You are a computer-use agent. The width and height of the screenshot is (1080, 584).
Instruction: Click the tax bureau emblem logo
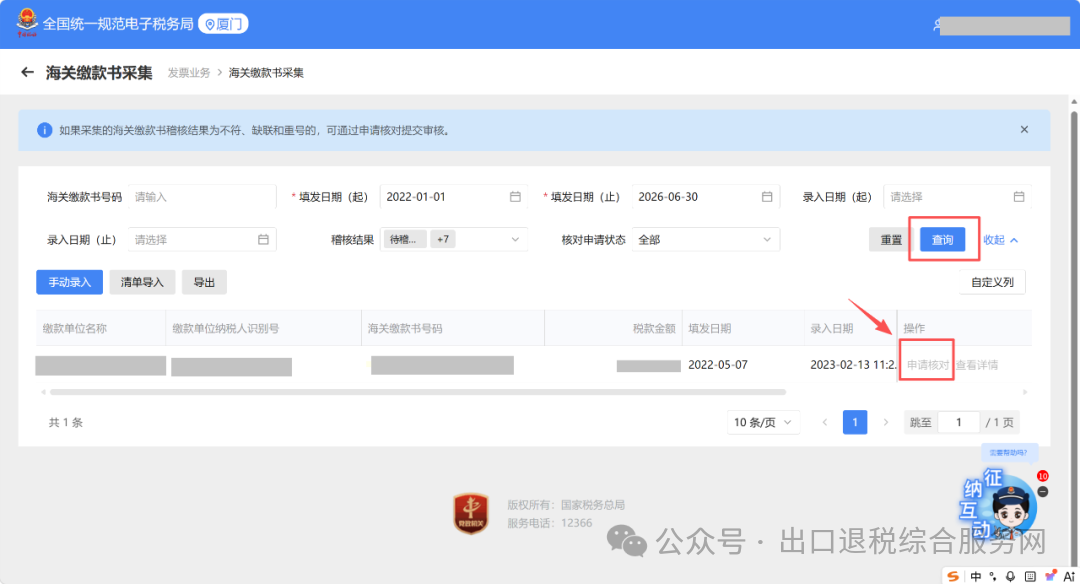point(27,21)
